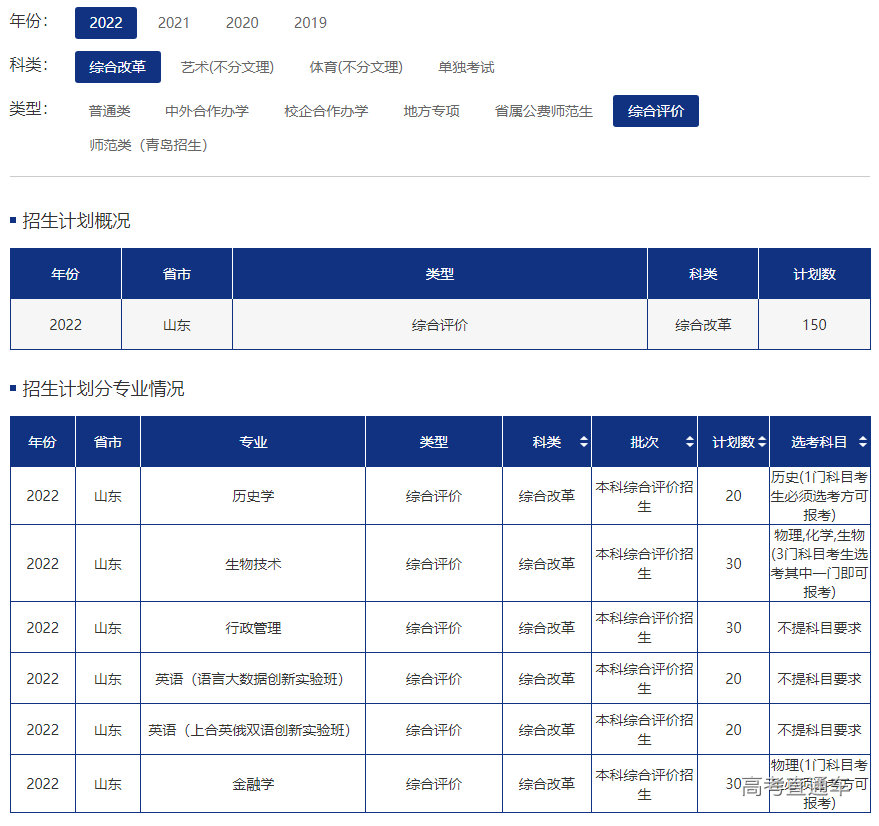Choose 中外合作办学 type filter
This screenshot has height=826, width=879.
(x=207, y=111)
